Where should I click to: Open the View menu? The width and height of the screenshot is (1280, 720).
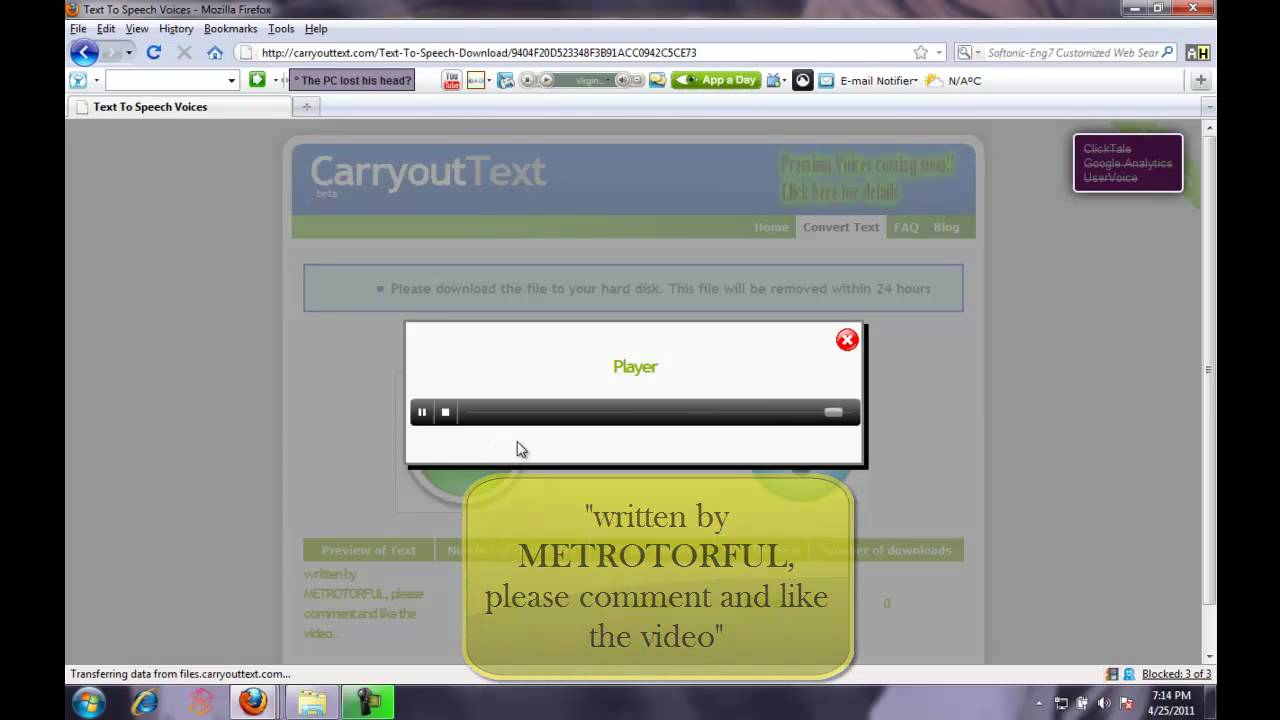click(137, 29)
